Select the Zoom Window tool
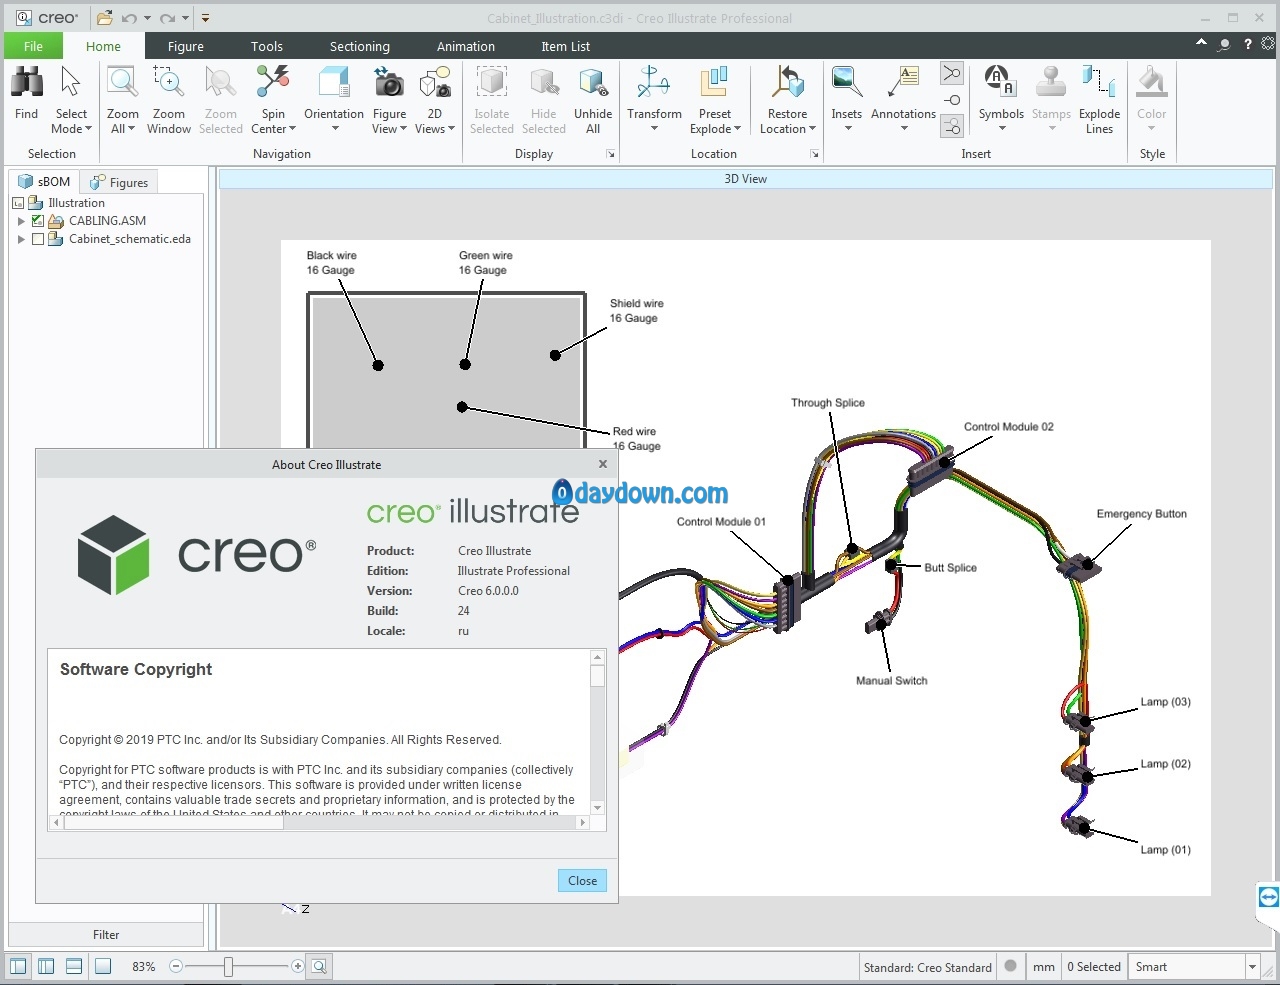1280x985 pixels. [169, 84]
